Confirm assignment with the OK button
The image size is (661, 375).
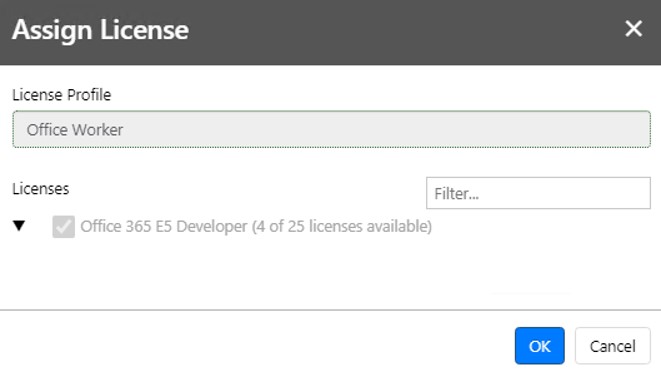(x=539, y=346)
